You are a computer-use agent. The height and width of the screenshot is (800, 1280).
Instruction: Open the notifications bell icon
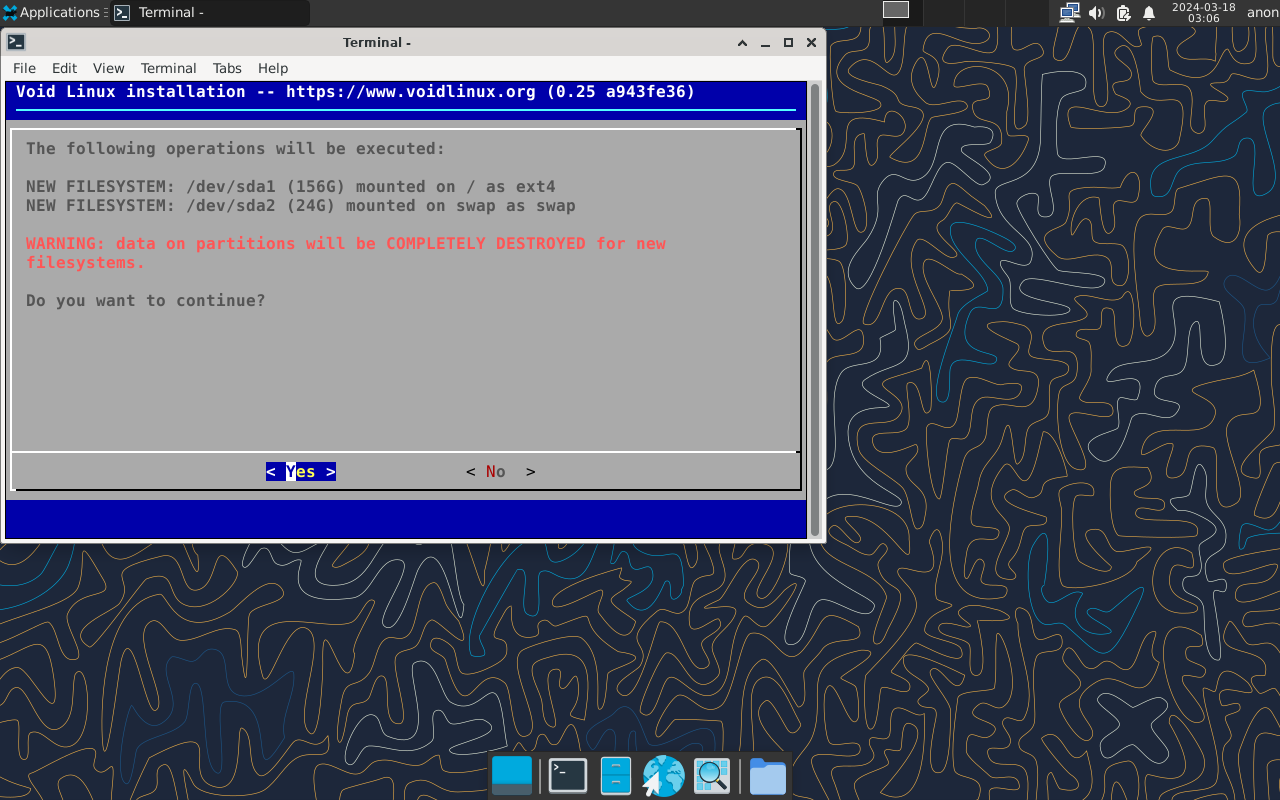point(1149,13)
